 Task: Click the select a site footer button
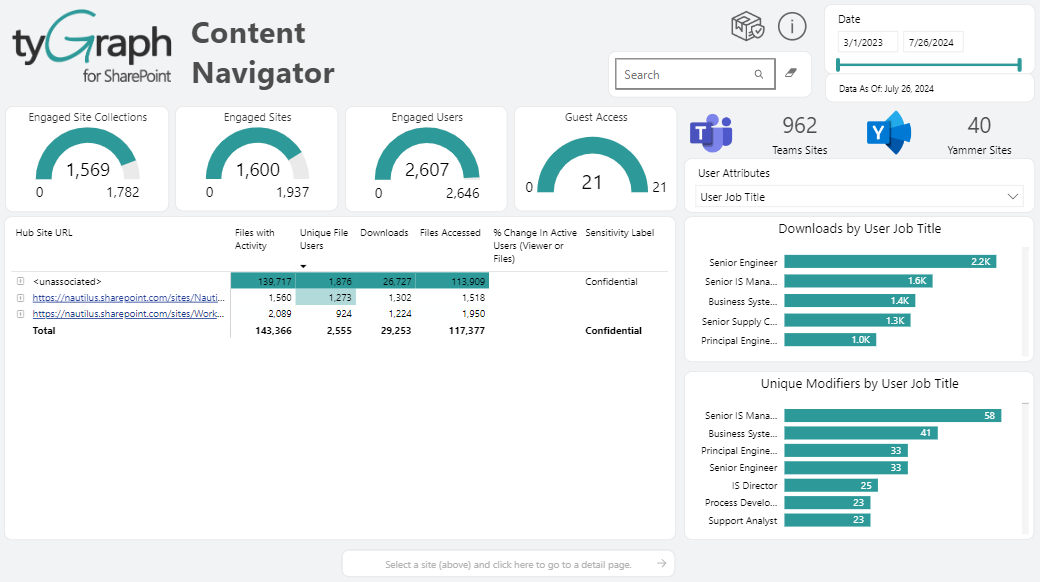[508, 563]
